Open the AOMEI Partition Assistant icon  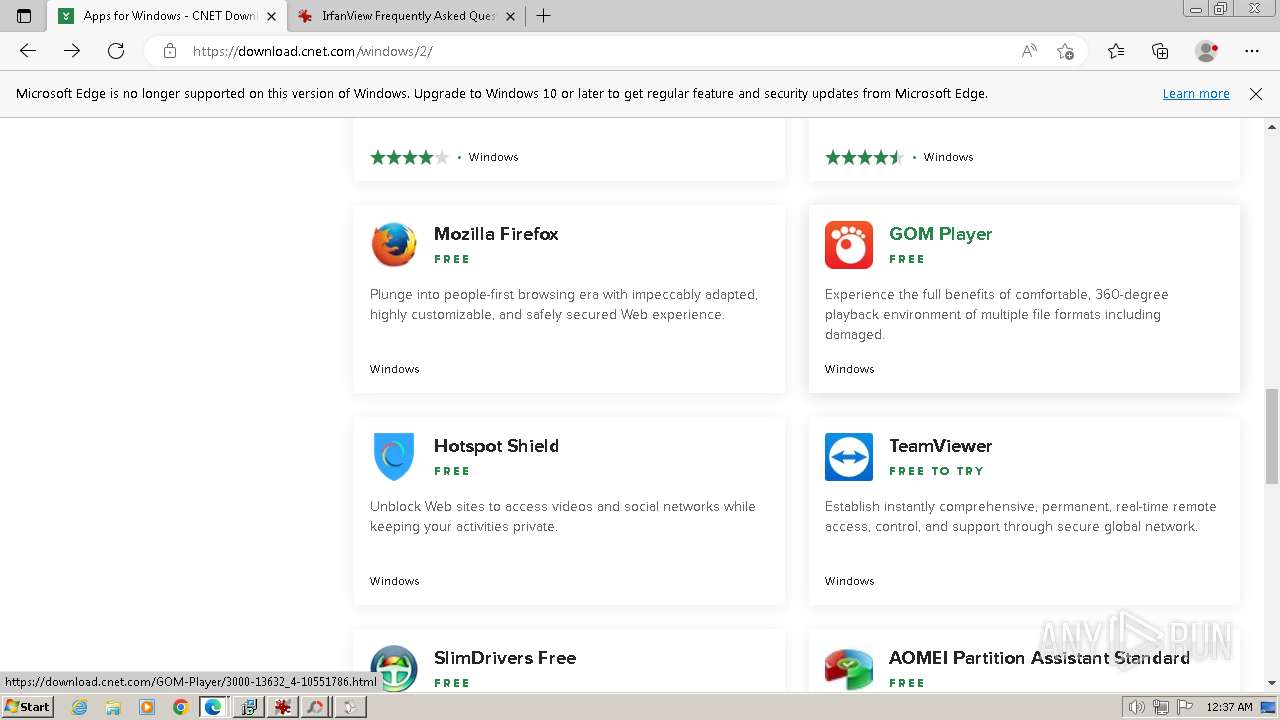coord(849,668)
